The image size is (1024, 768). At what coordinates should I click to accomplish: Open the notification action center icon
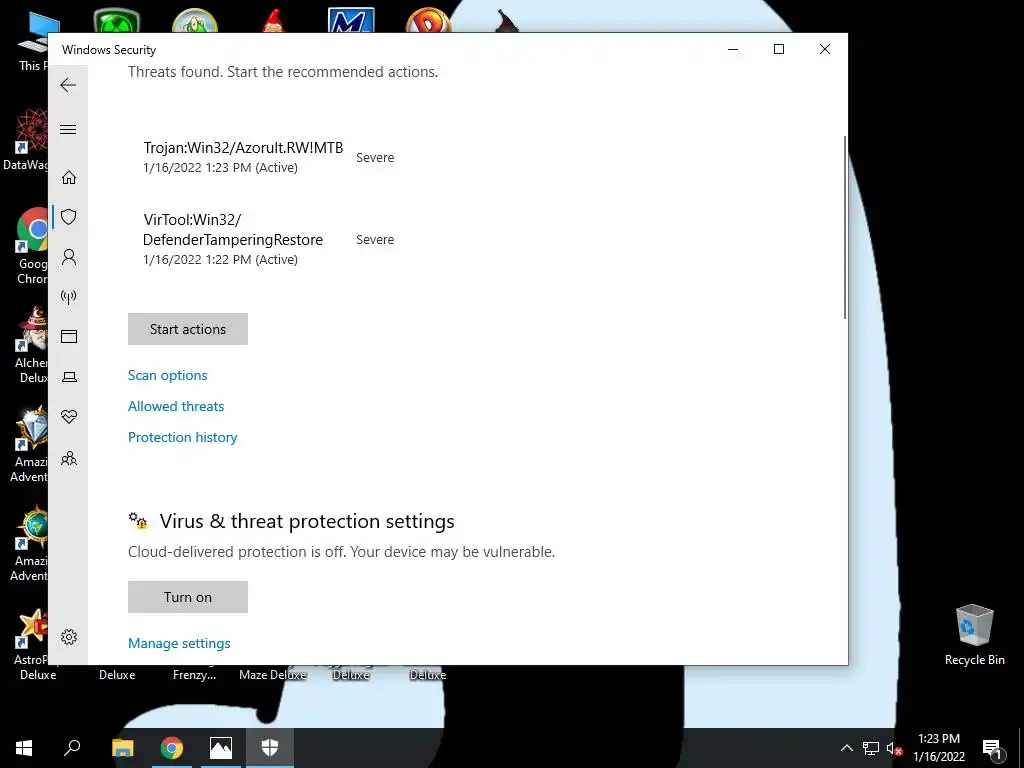[x=991, y=748]
